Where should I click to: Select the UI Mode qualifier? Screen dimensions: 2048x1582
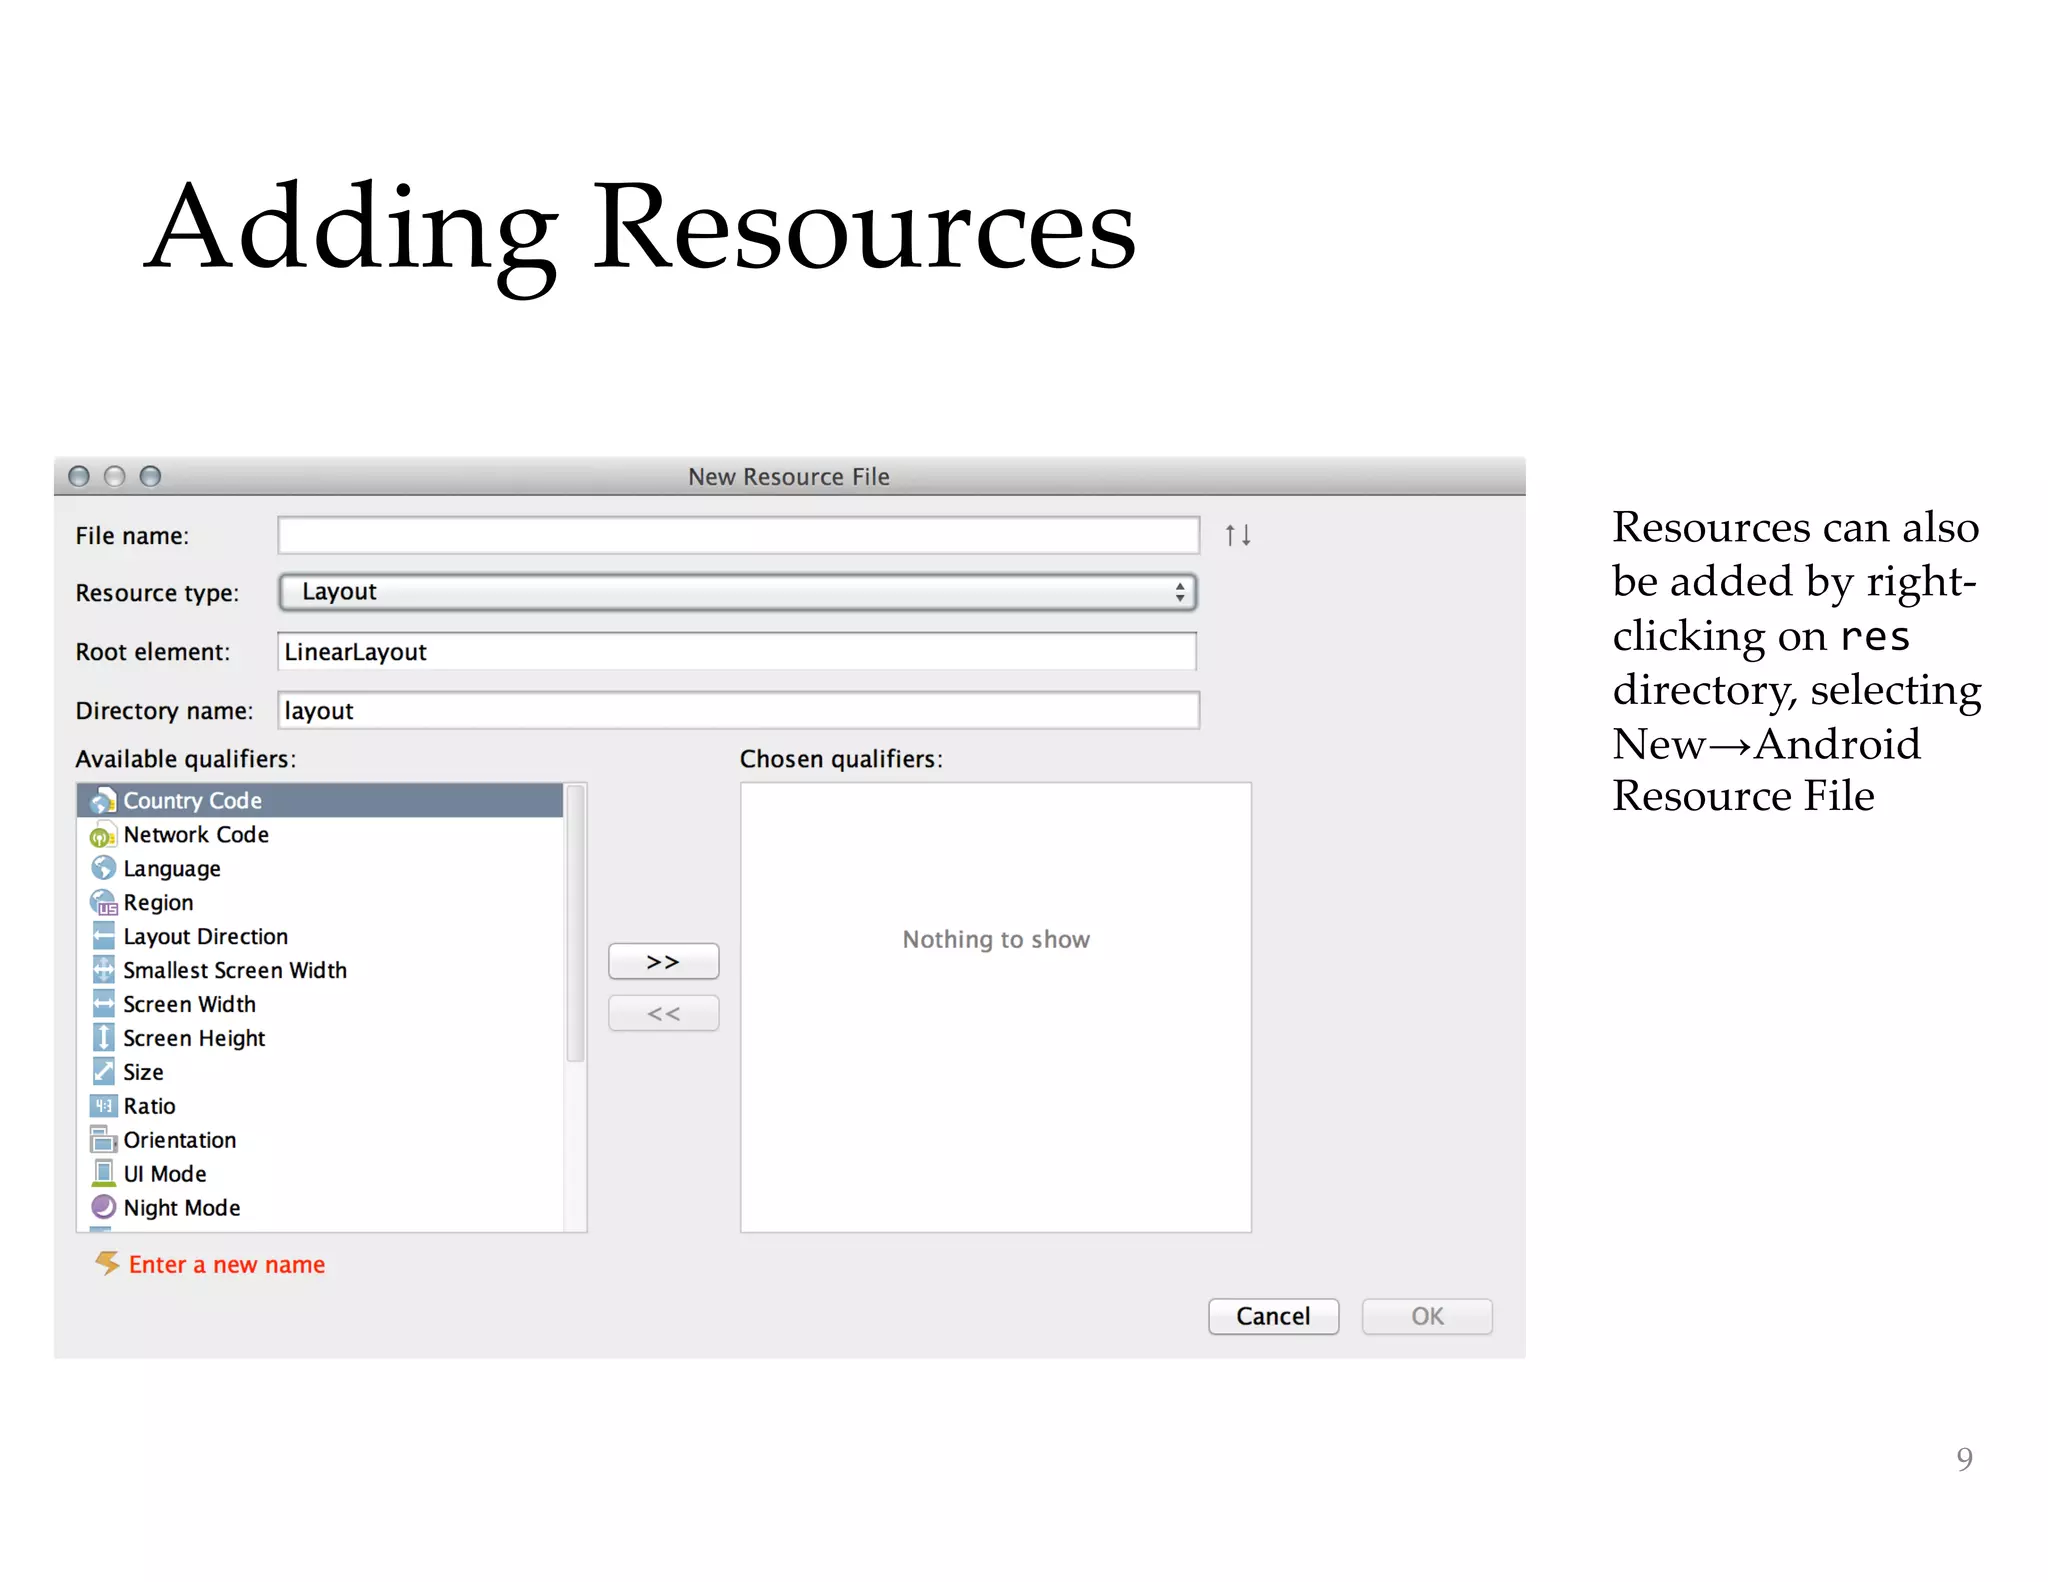pos(320,1174)
